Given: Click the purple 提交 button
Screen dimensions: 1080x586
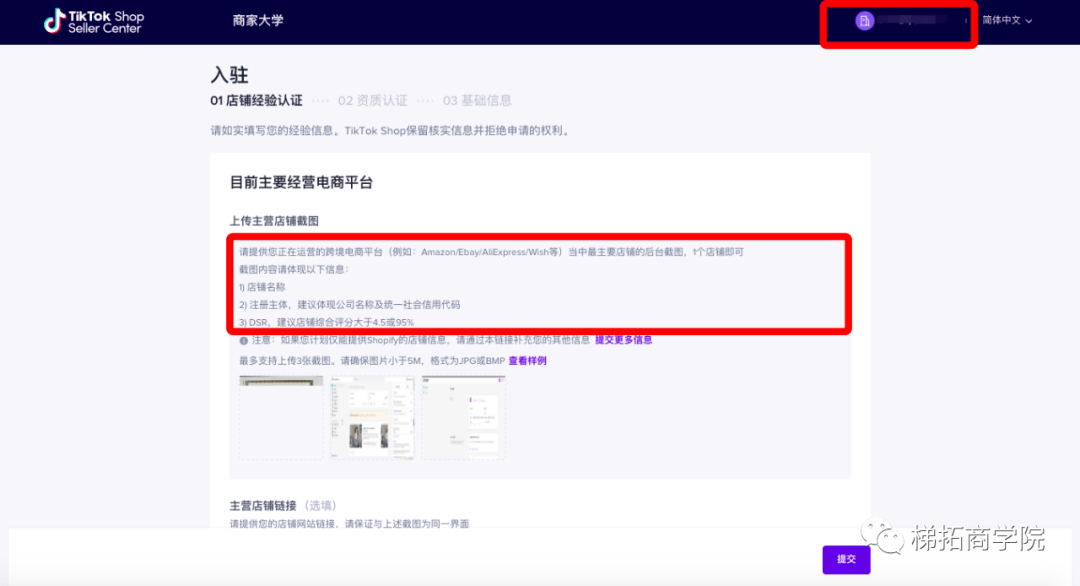Looking at the screenshot, I should click(846, 559).
